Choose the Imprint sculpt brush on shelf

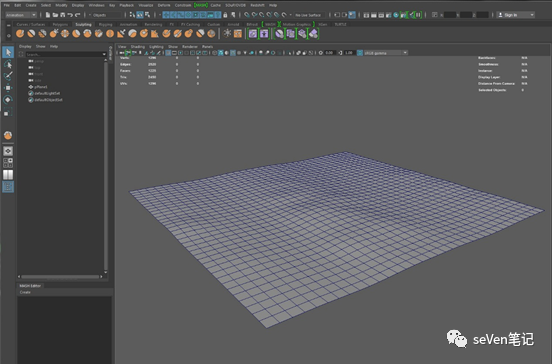pos(121,34)
